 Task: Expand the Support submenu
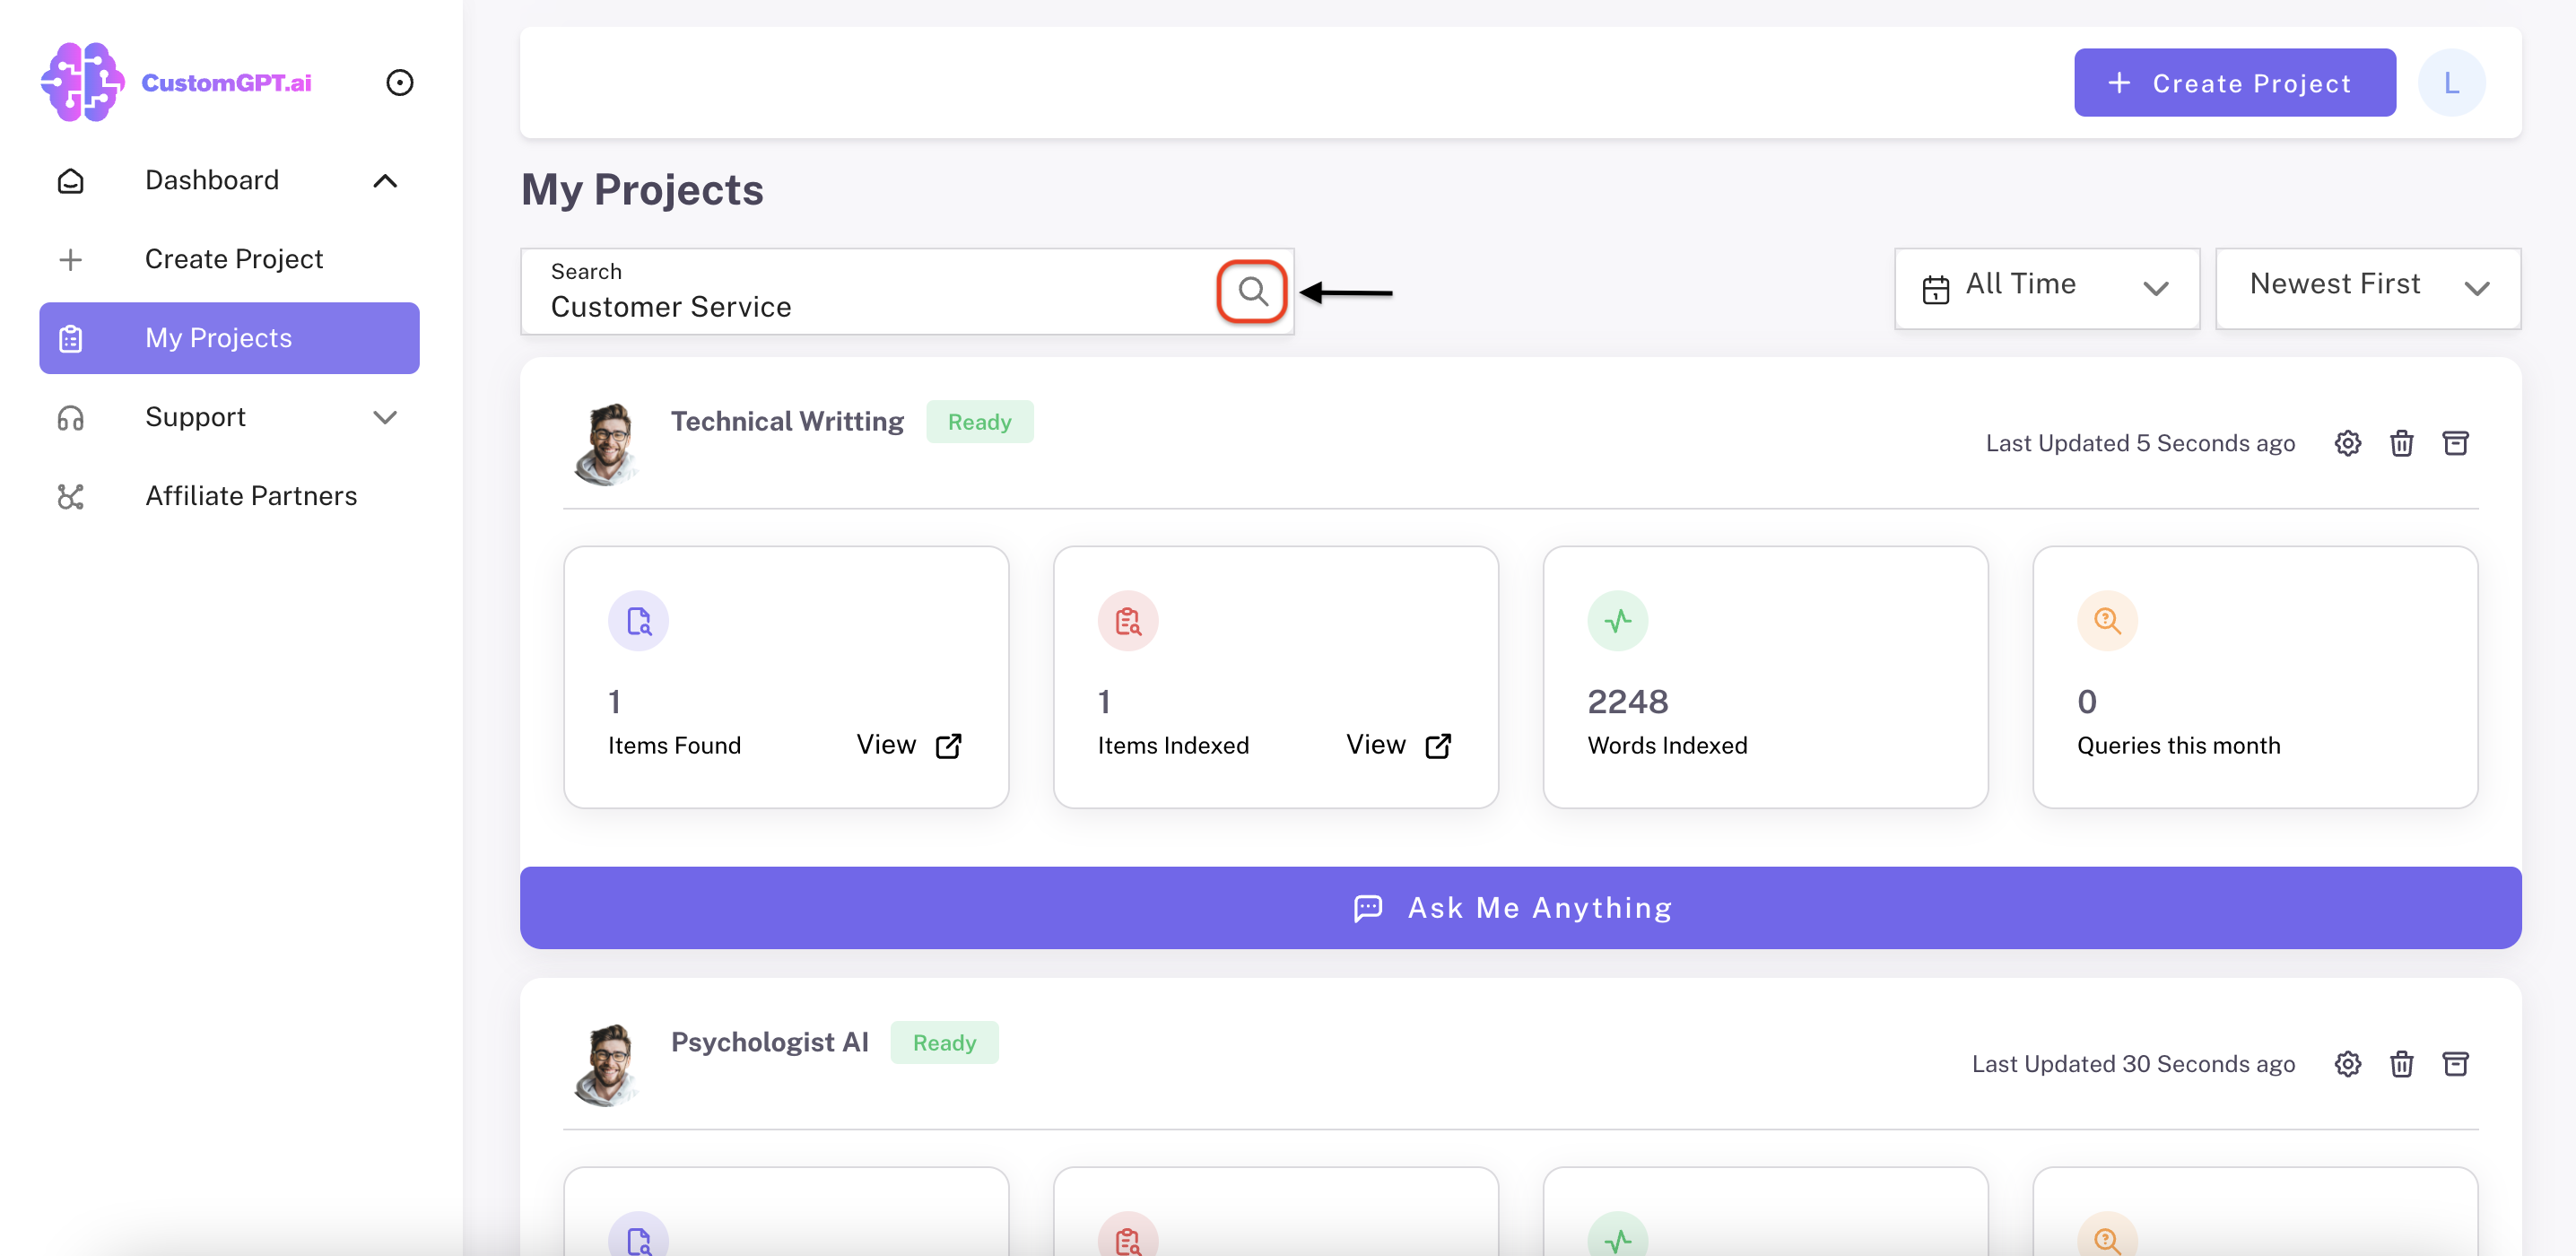385,417
